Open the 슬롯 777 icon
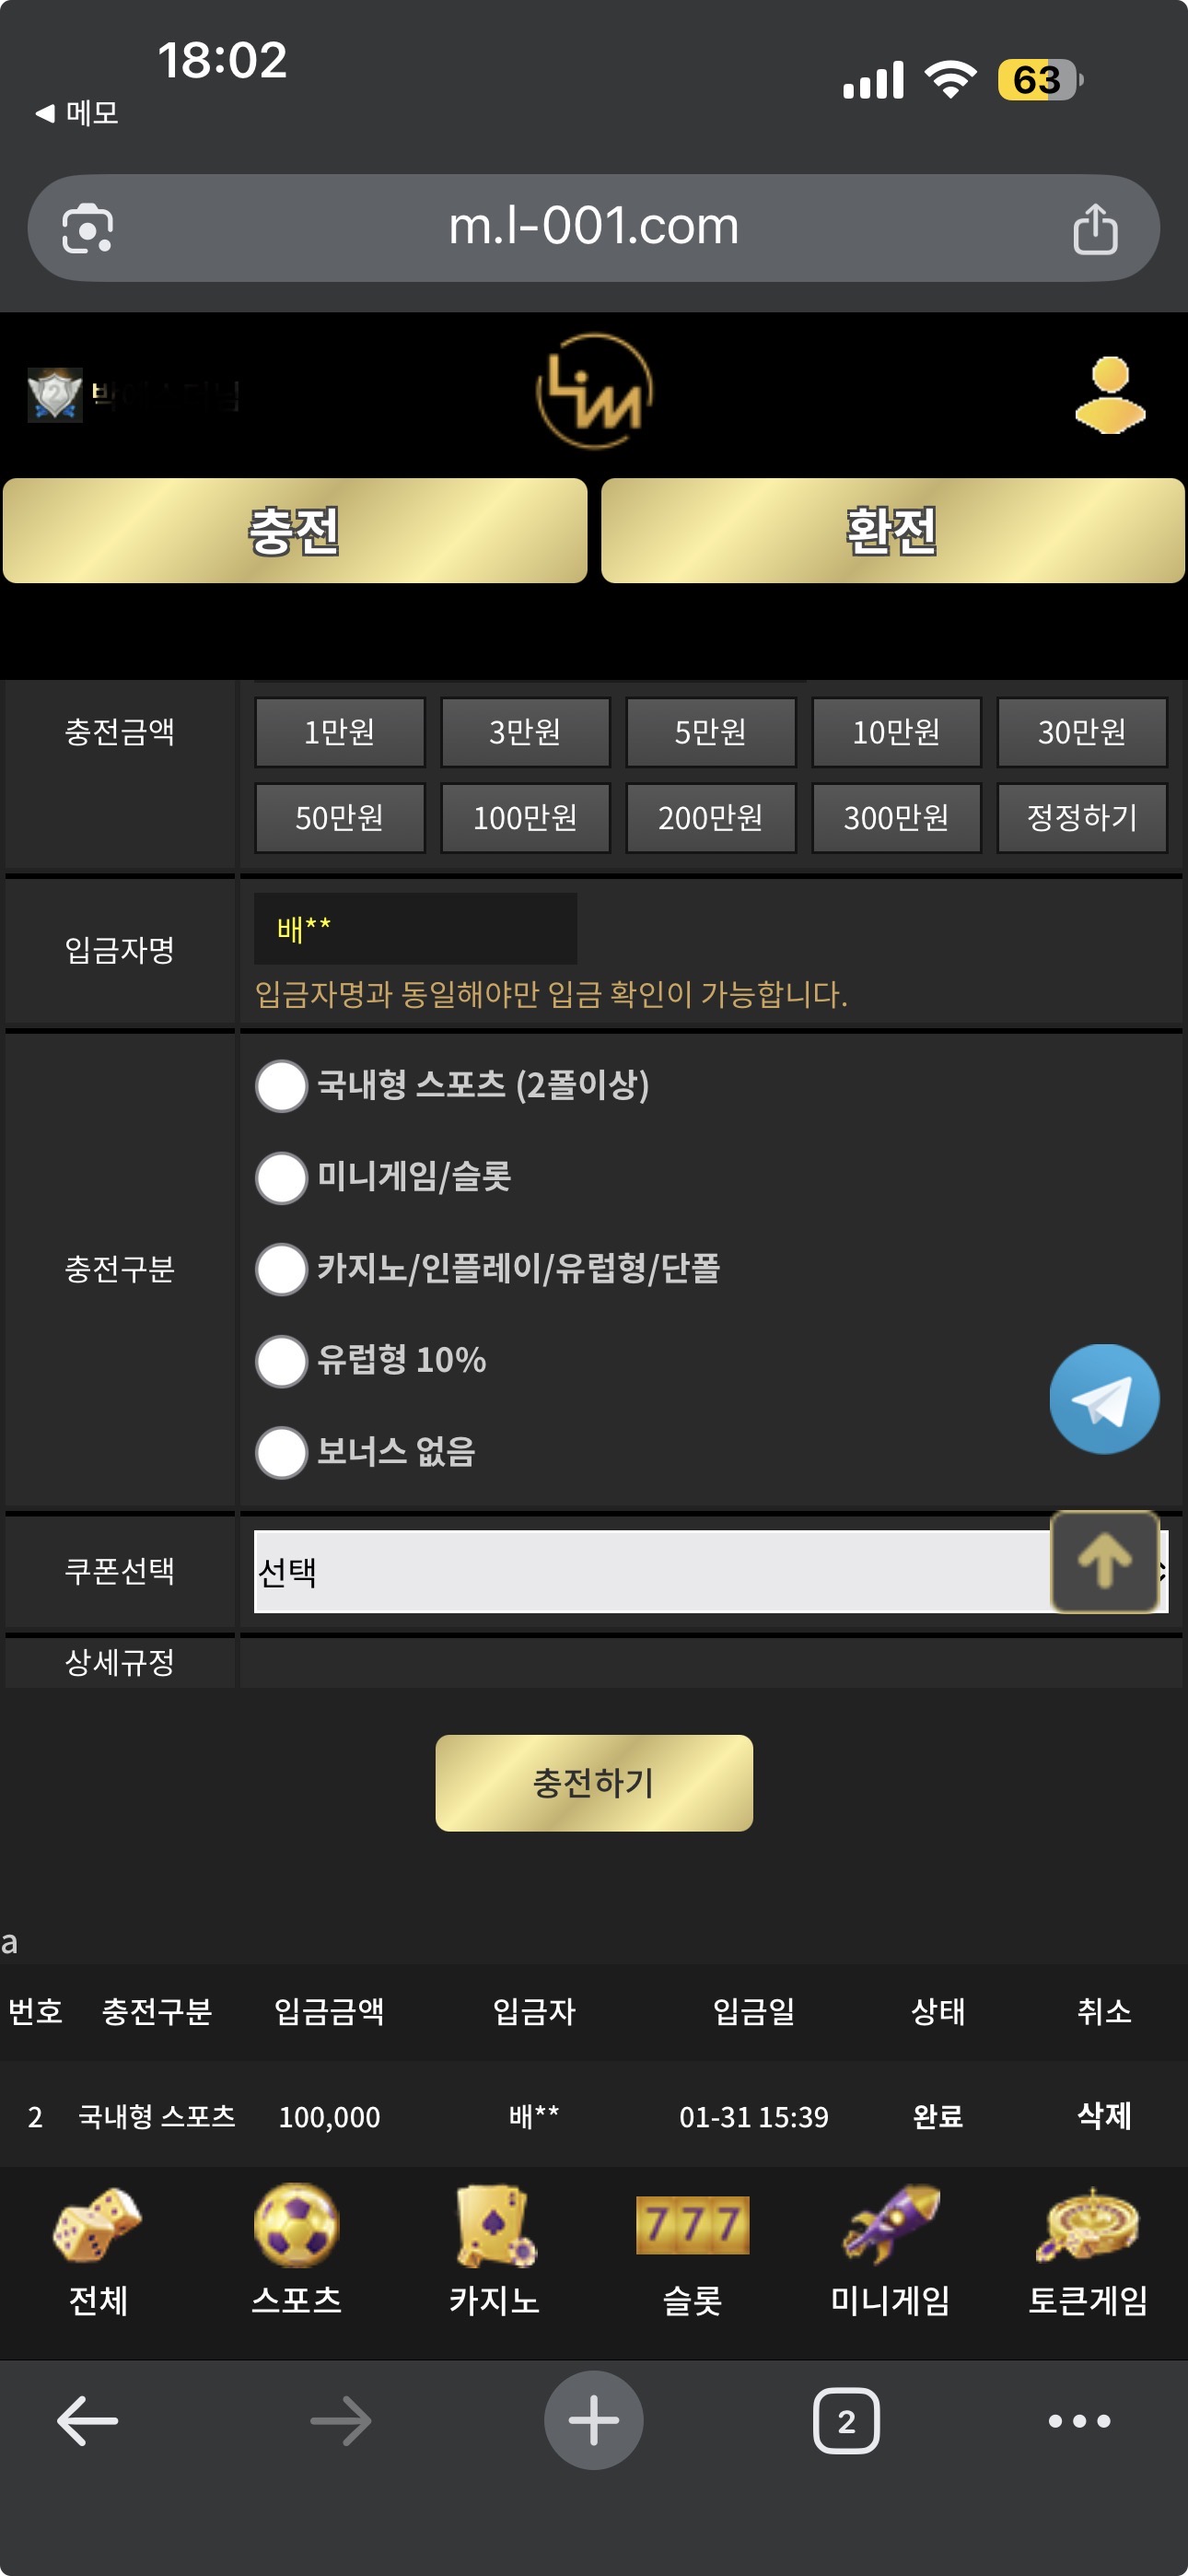The height and width of the screenshot is (2576, 1188). (x=692, y=2226)
